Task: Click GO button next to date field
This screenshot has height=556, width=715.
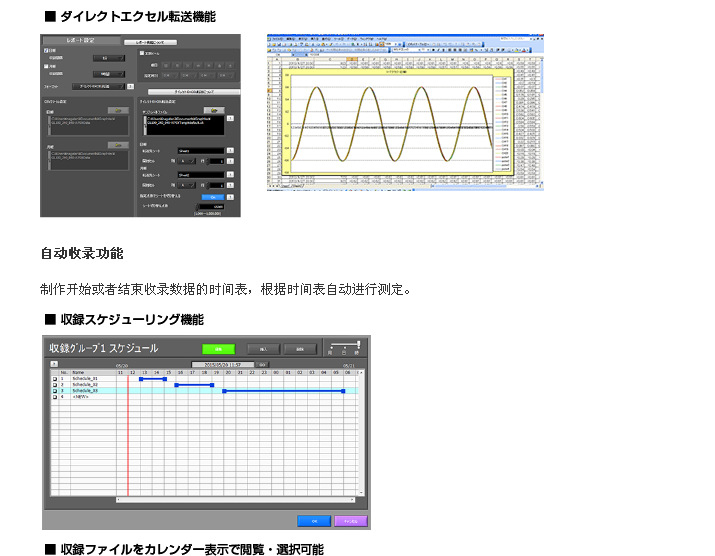Action: (x=262, y=364)
